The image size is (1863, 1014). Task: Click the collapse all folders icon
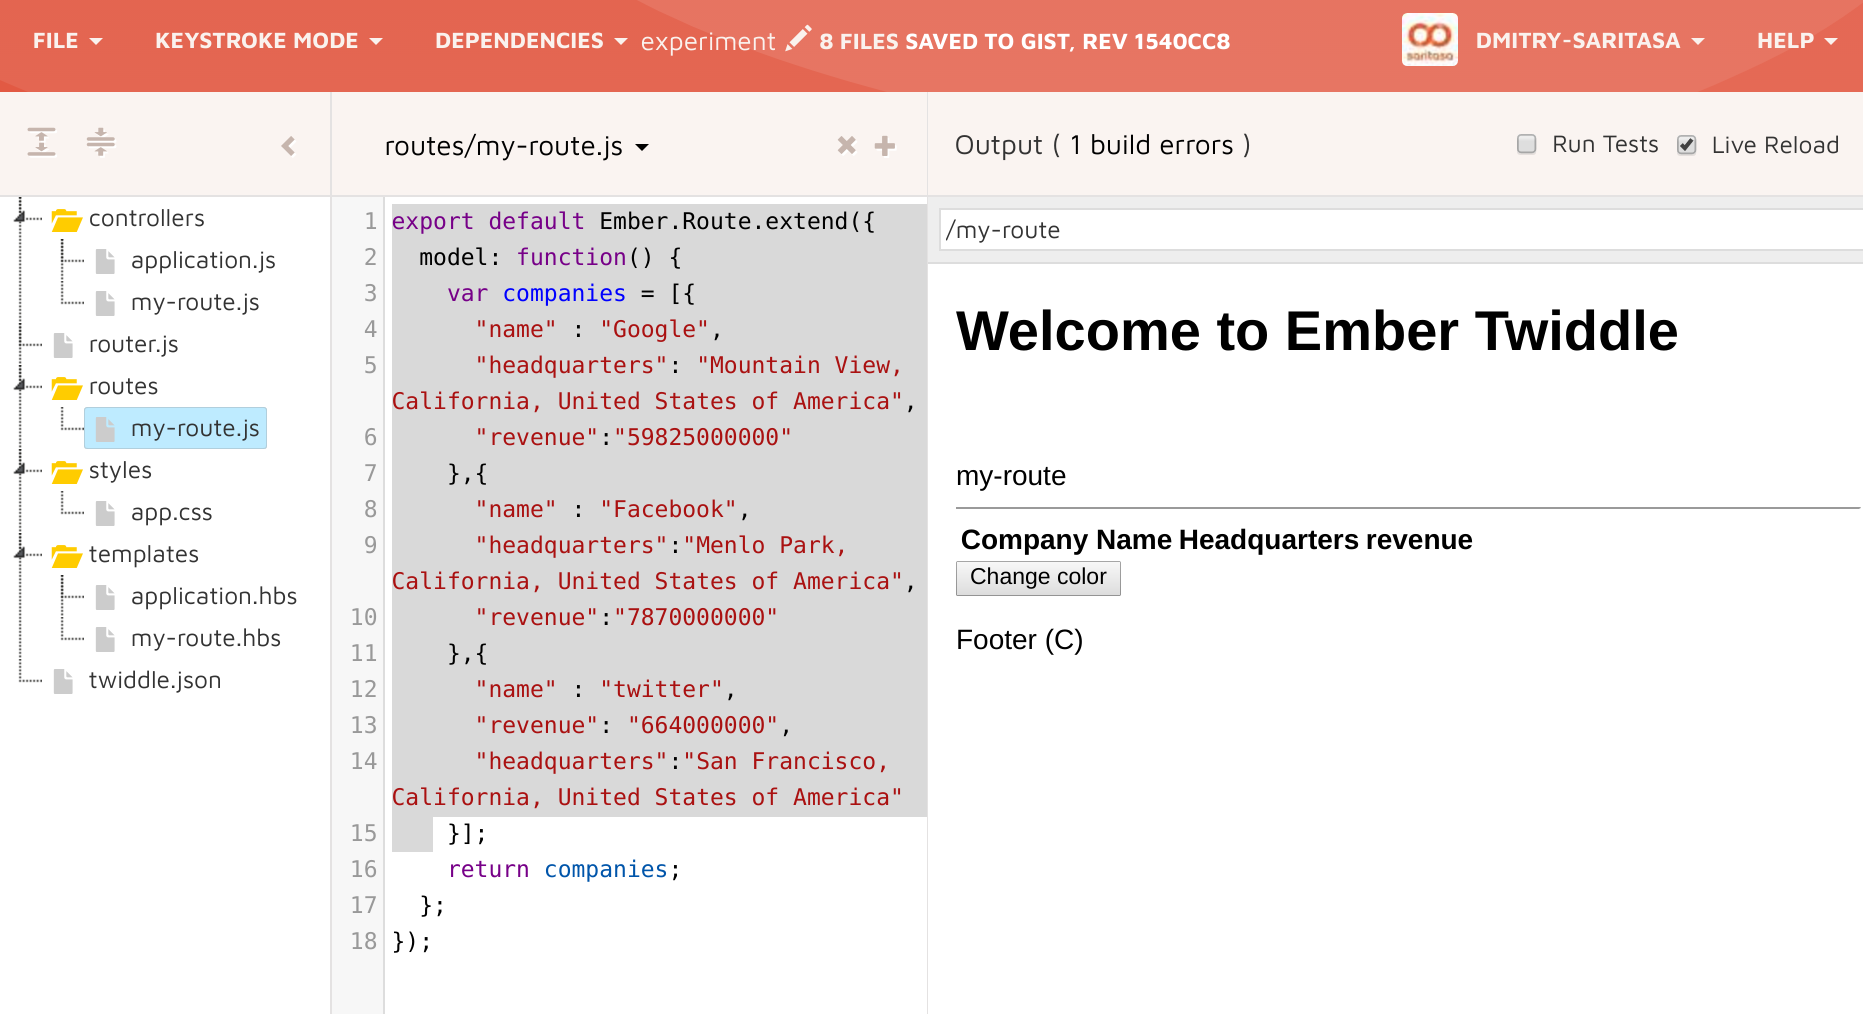[x=100, y=142]
